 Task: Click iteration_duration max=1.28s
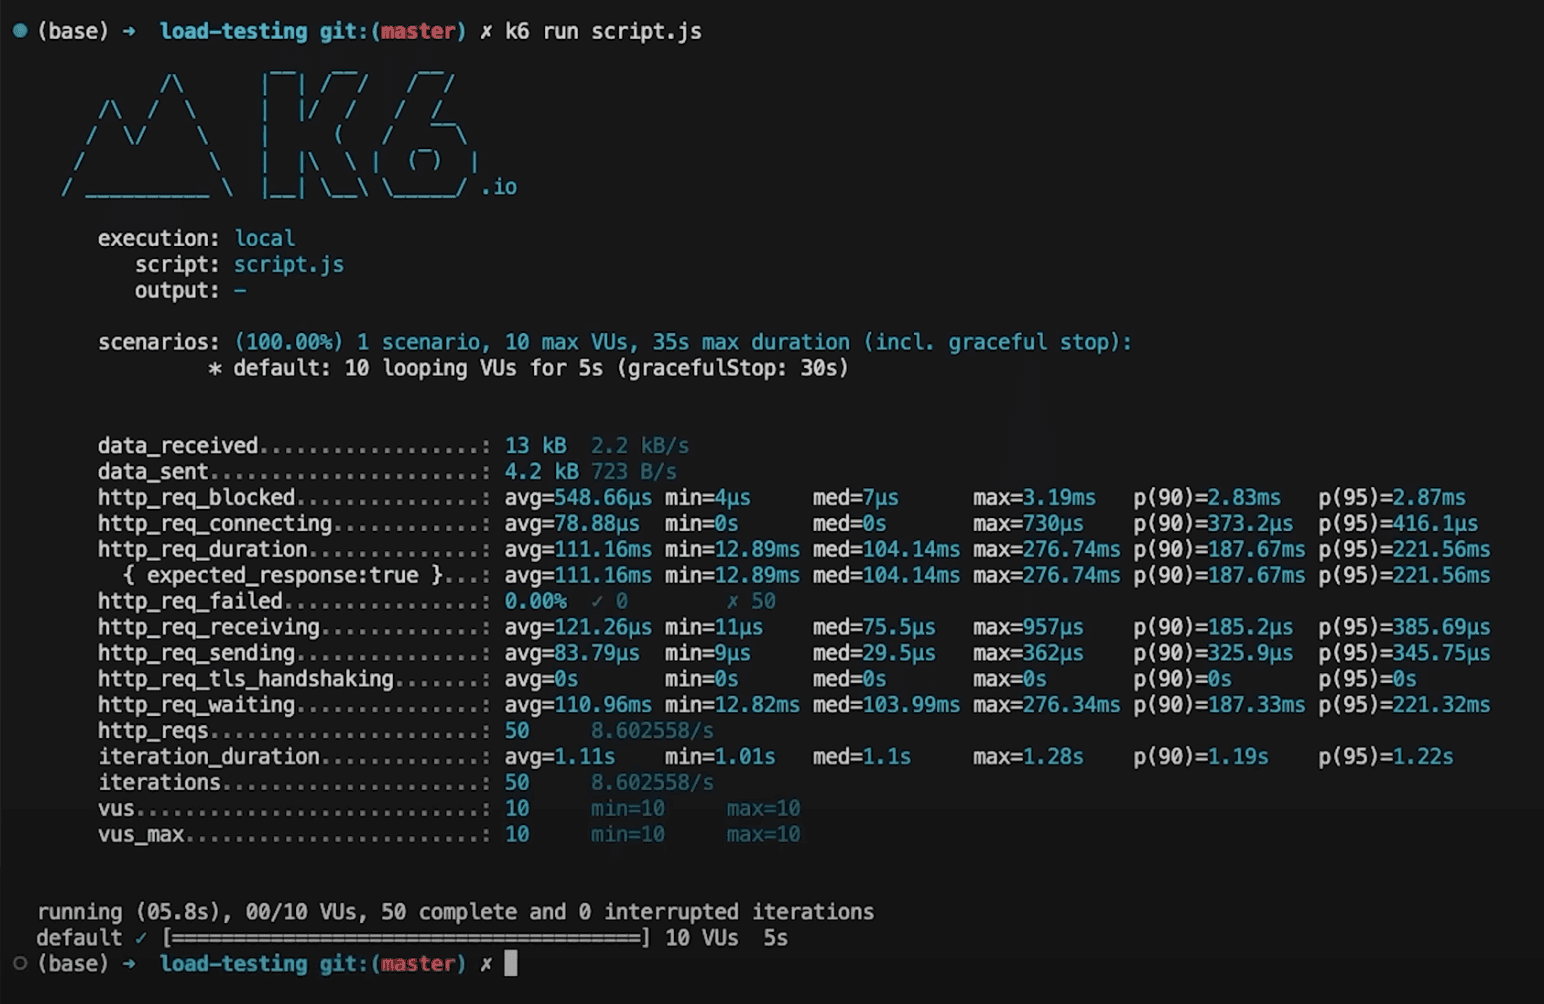pos(1028,757)
